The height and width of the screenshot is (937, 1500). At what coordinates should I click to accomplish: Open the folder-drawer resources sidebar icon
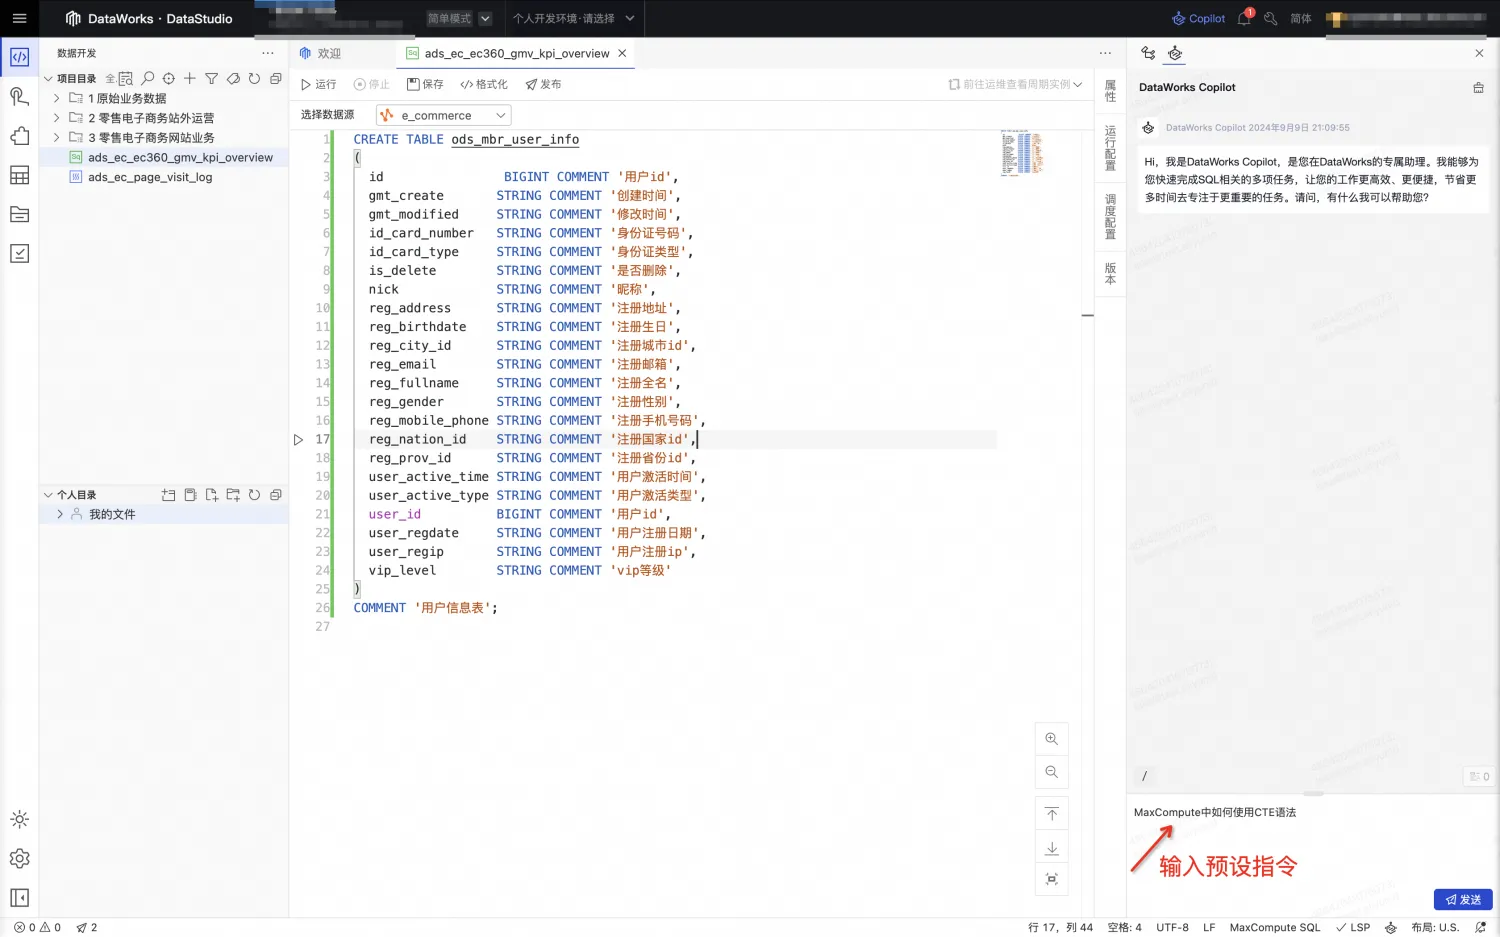[x=19, y=214]
